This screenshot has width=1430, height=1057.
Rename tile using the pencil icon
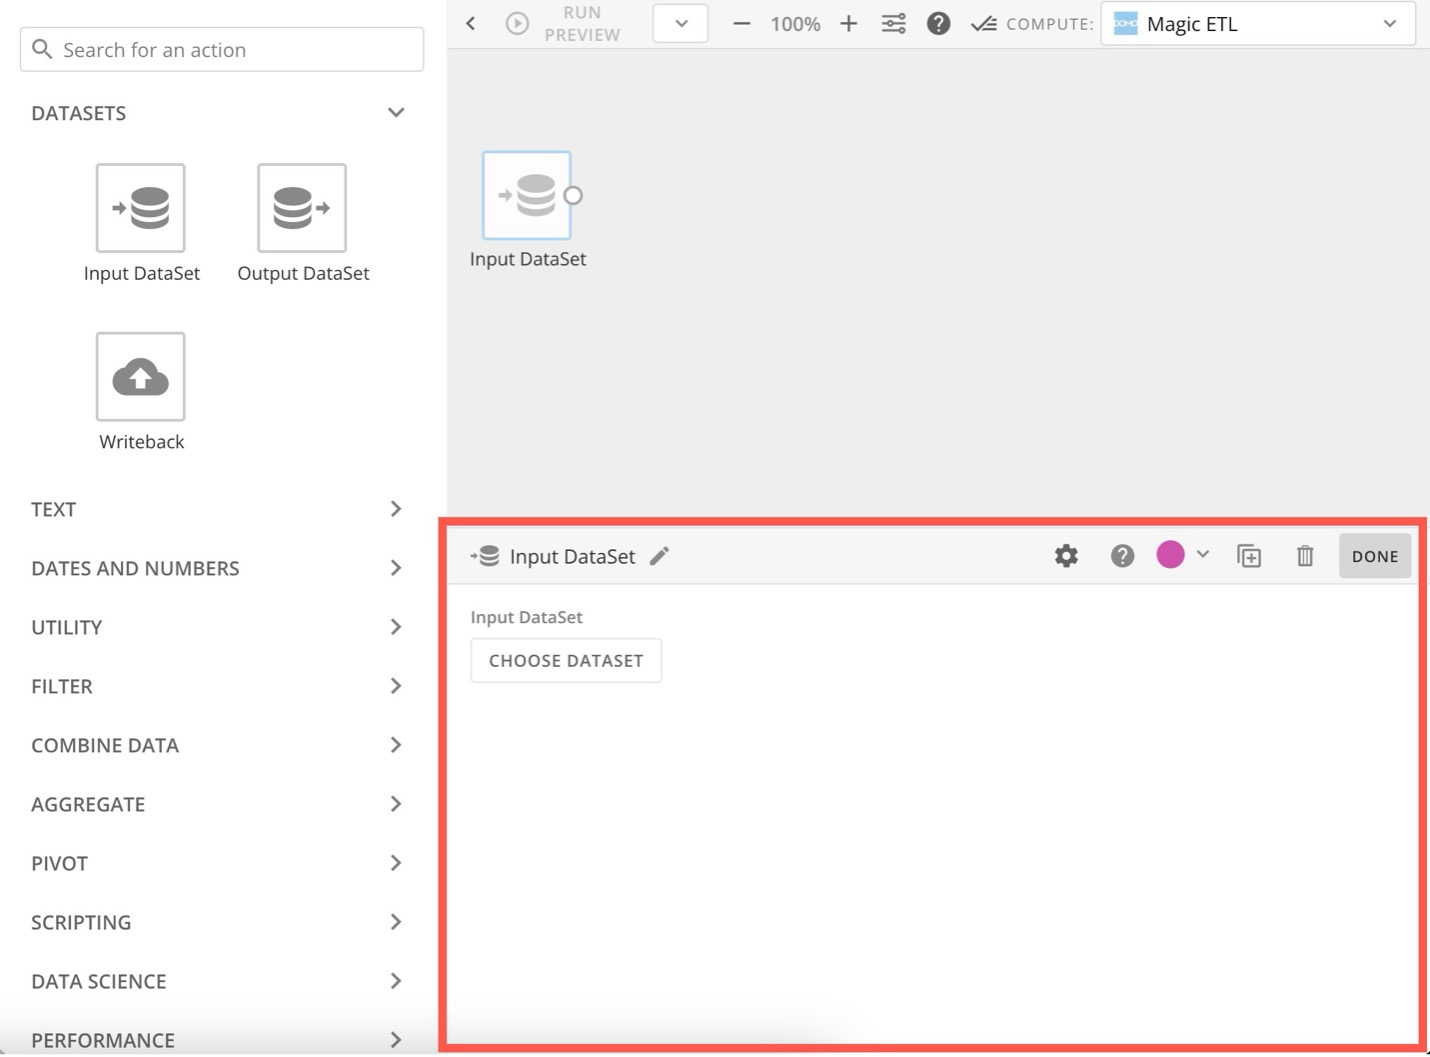tap(659, 556)
